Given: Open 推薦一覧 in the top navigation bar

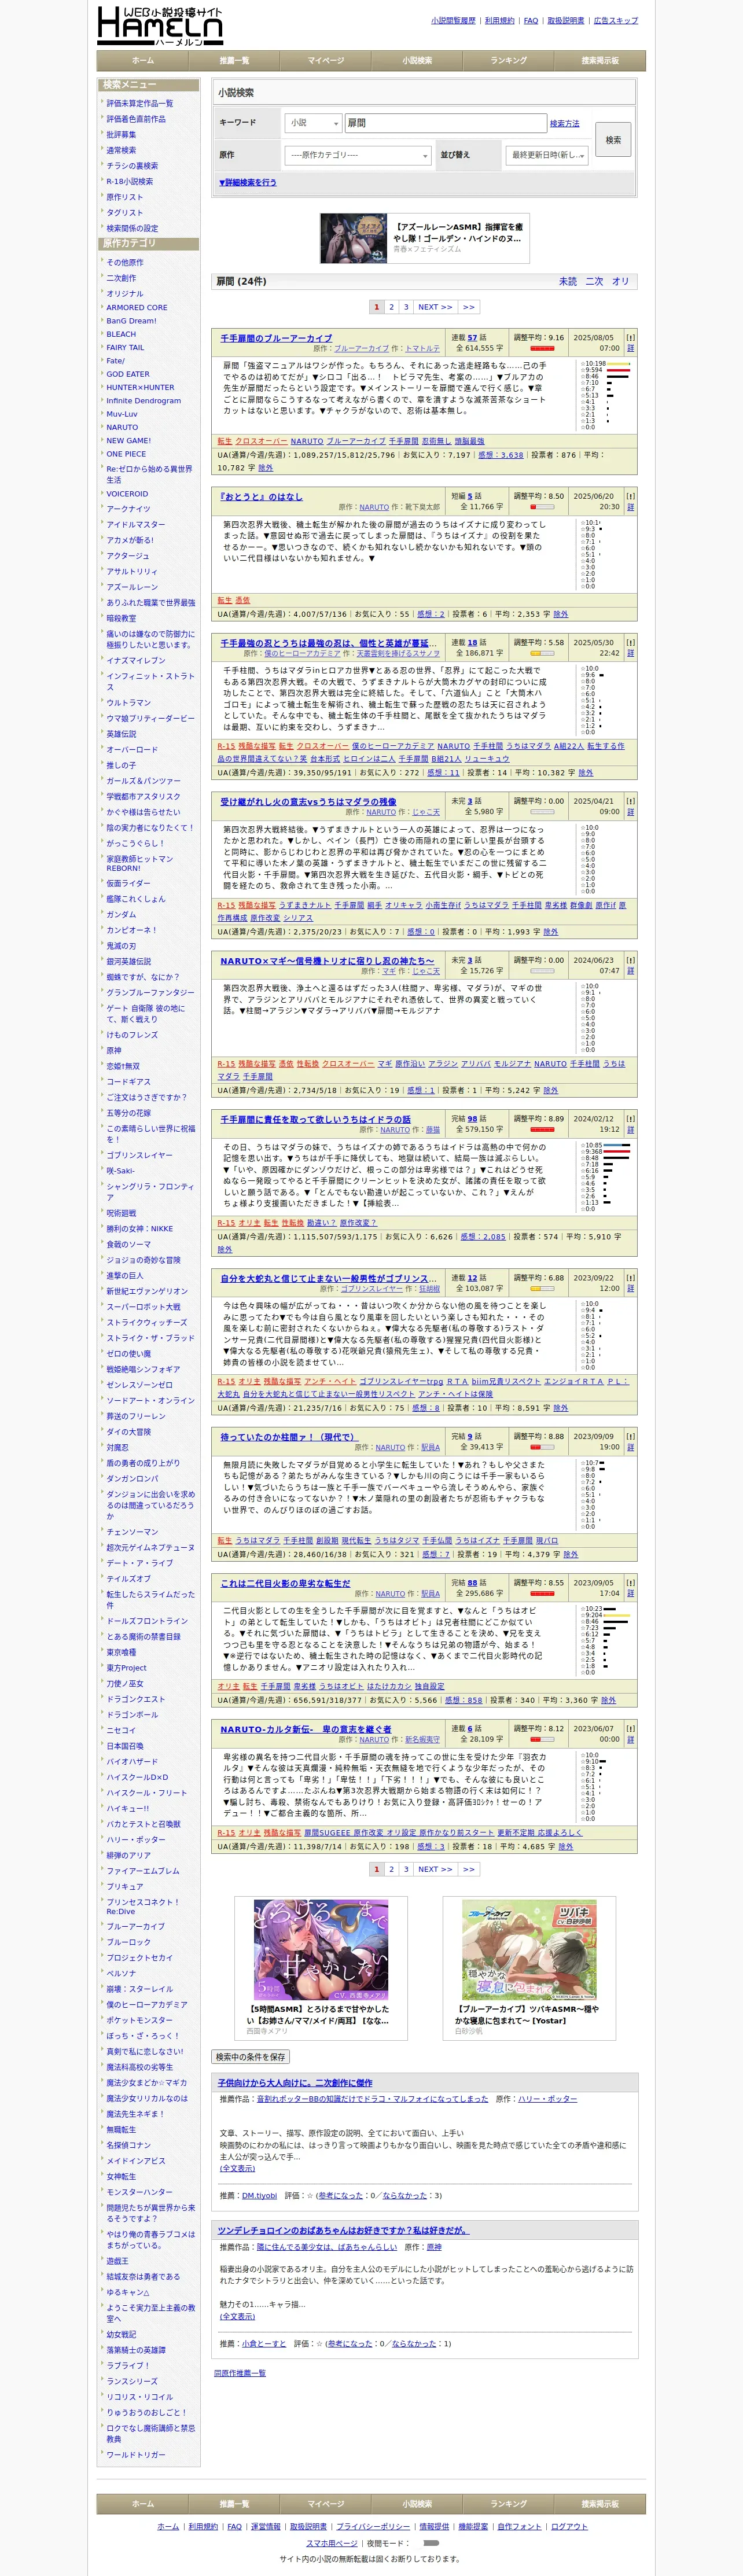Looking at the screenshot, I should coord(234,60).
